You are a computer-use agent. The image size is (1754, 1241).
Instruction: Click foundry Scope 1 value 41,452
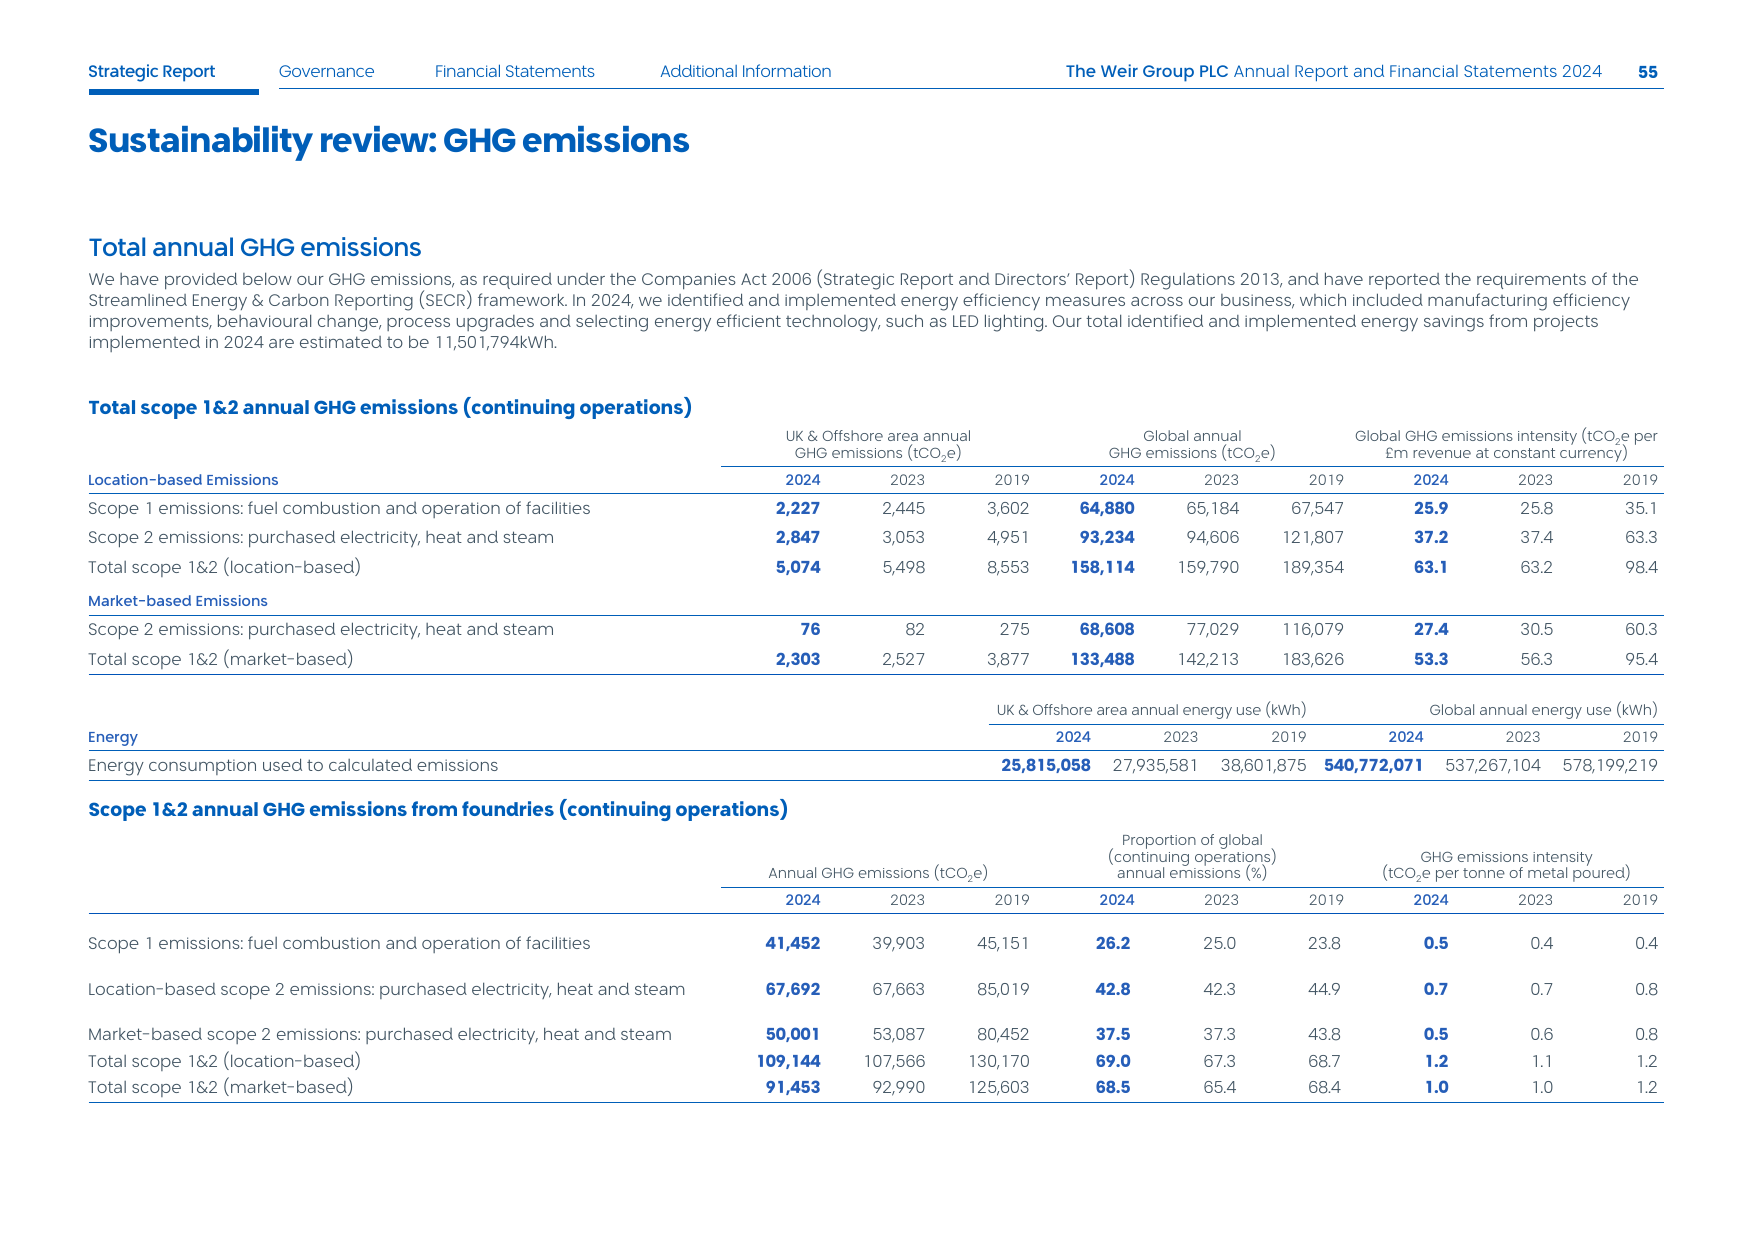tap(793, 943)
